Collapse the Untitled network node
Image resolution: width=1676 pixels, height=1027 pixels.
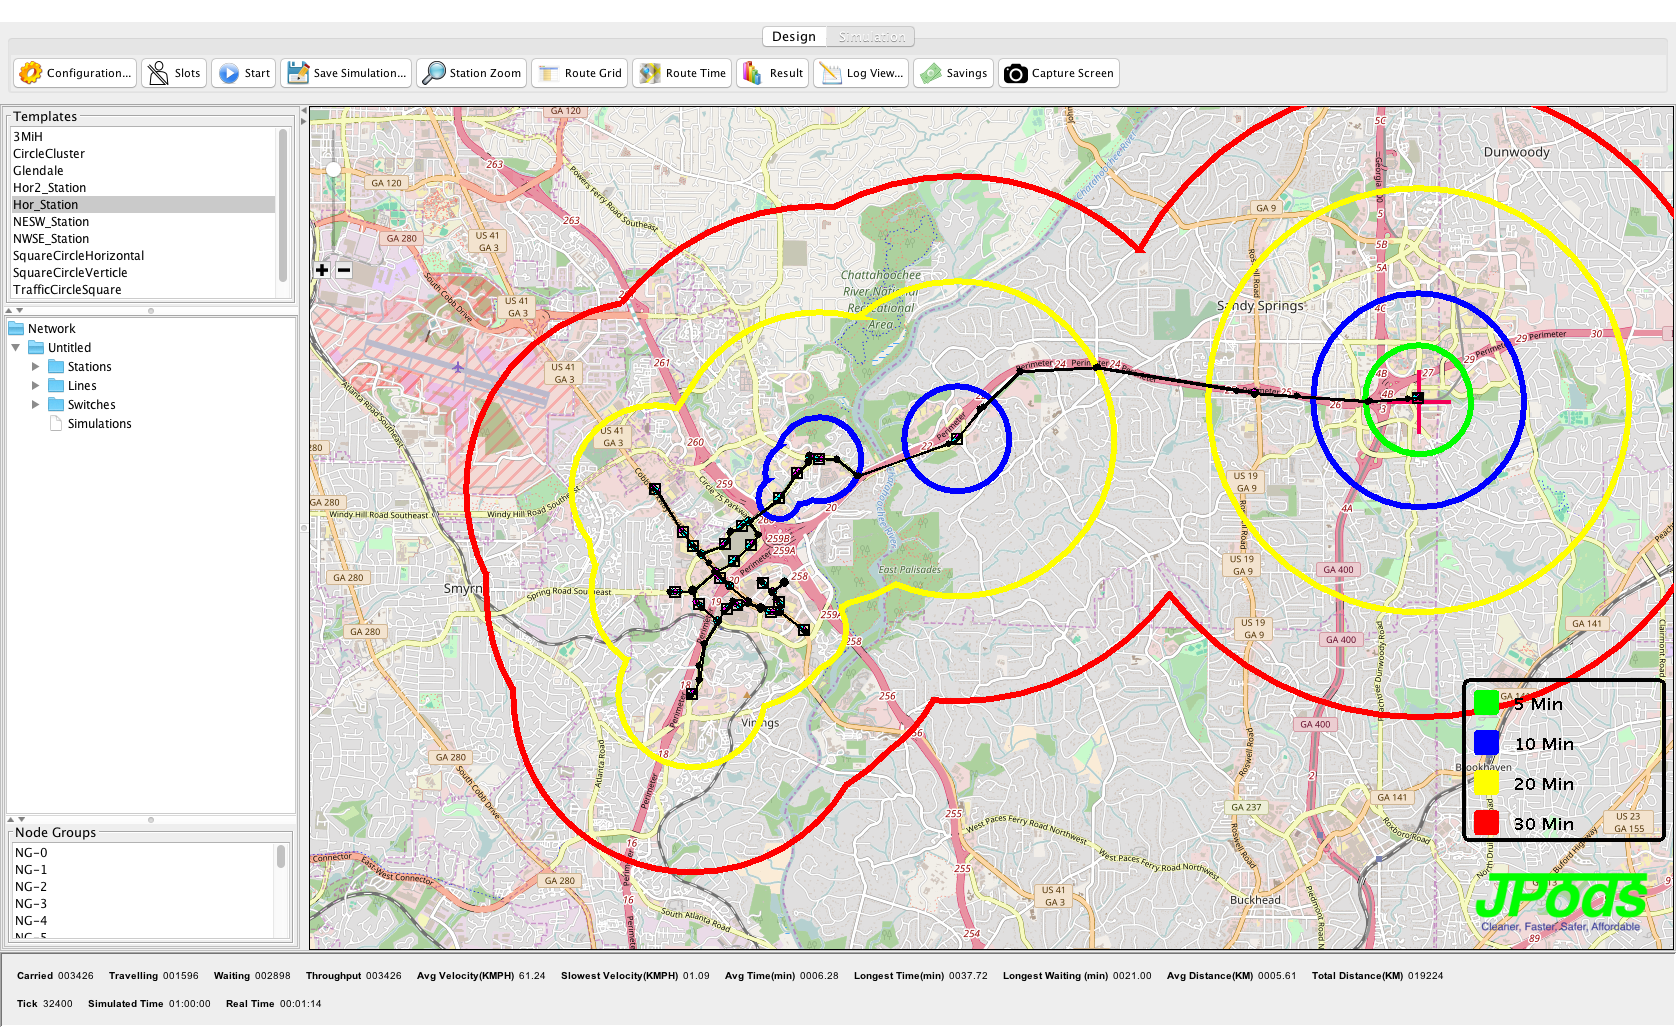pyautogui.click(x=16, y=348)
